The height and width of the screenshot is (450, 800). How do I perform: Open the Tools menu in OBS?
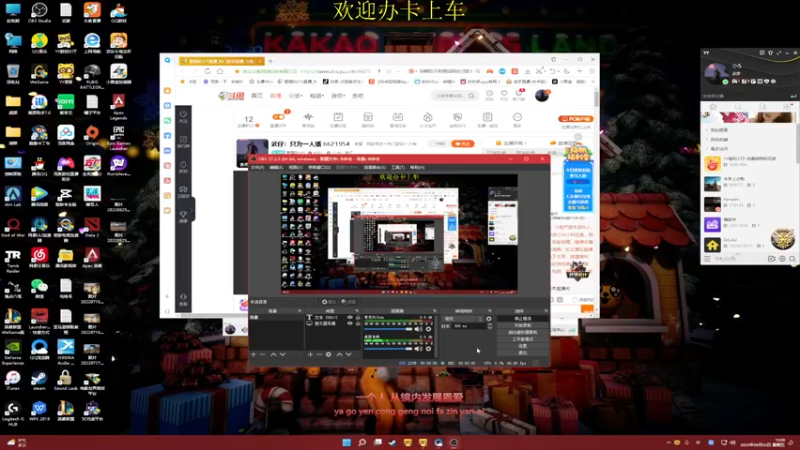[397, 167]
